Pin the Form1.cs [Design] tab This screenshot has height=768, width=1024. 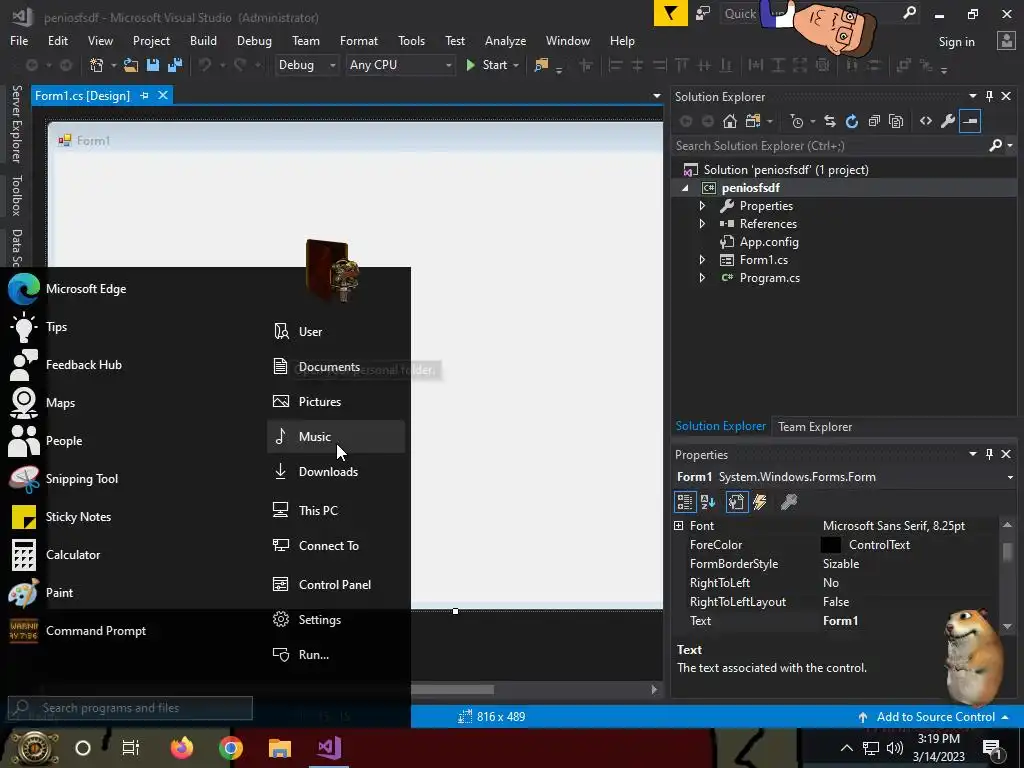[144, 95]
